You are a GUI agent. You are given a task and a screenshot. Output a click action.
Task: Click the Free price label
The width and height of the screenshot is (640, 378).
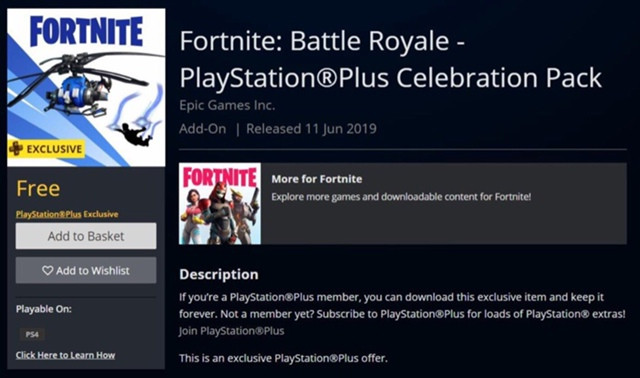tap(38, 189)
